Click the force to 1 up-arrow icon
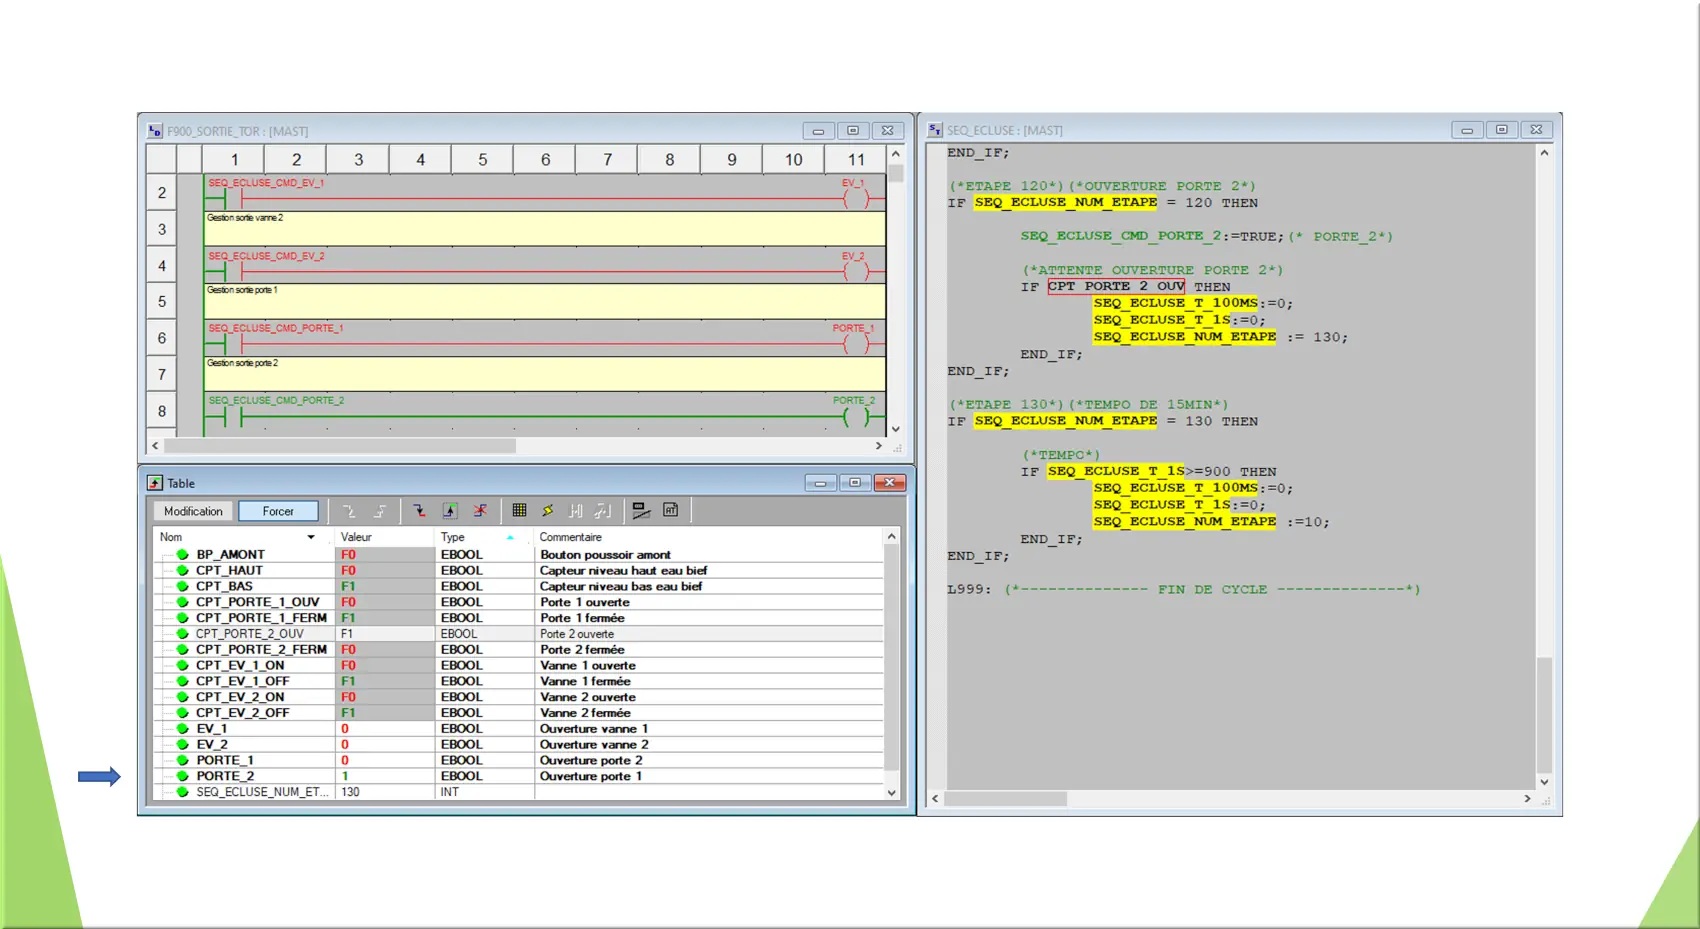This screenshot has width=1700, height=929. tap(450, 511)
